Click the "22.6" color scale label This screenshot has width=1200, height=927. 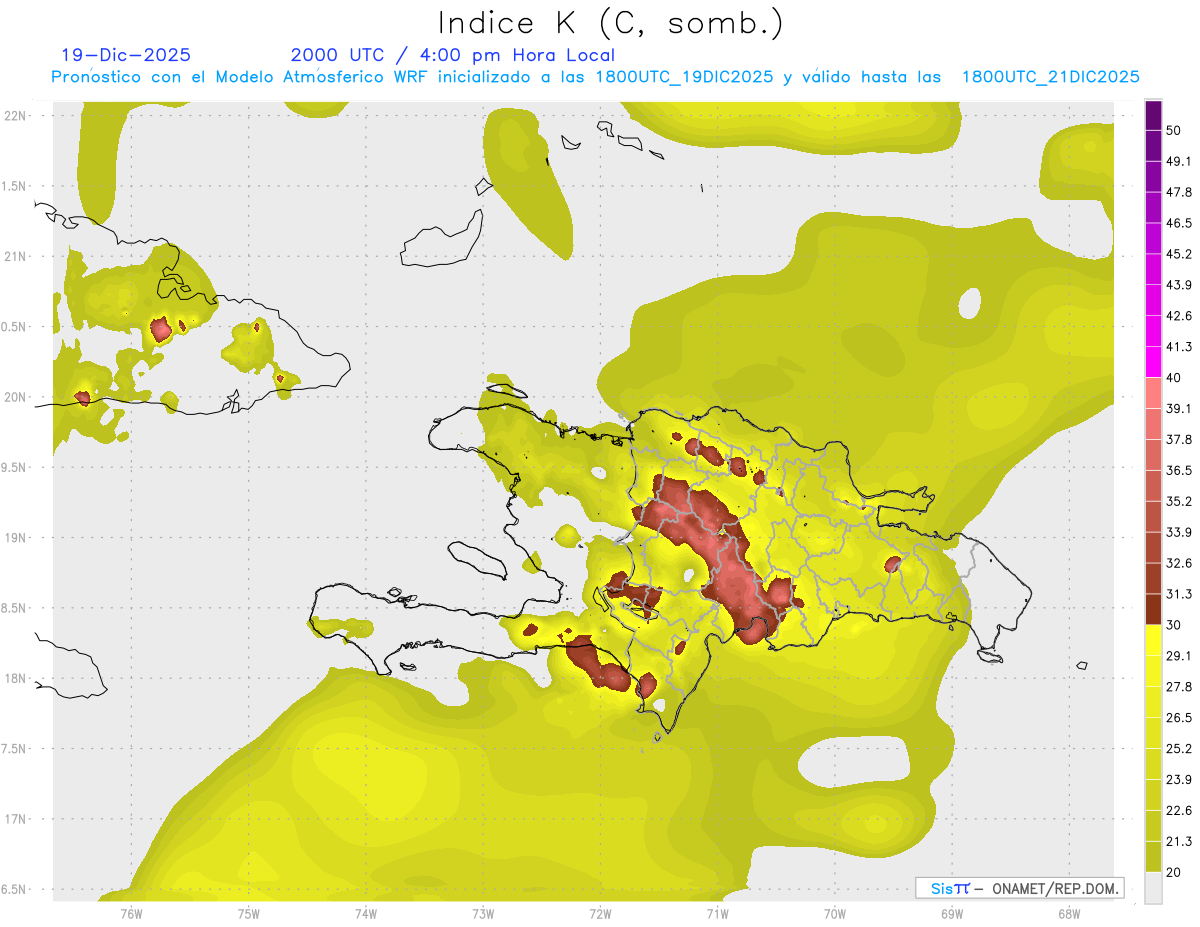pyautogui.click(x=1178, y=811)
